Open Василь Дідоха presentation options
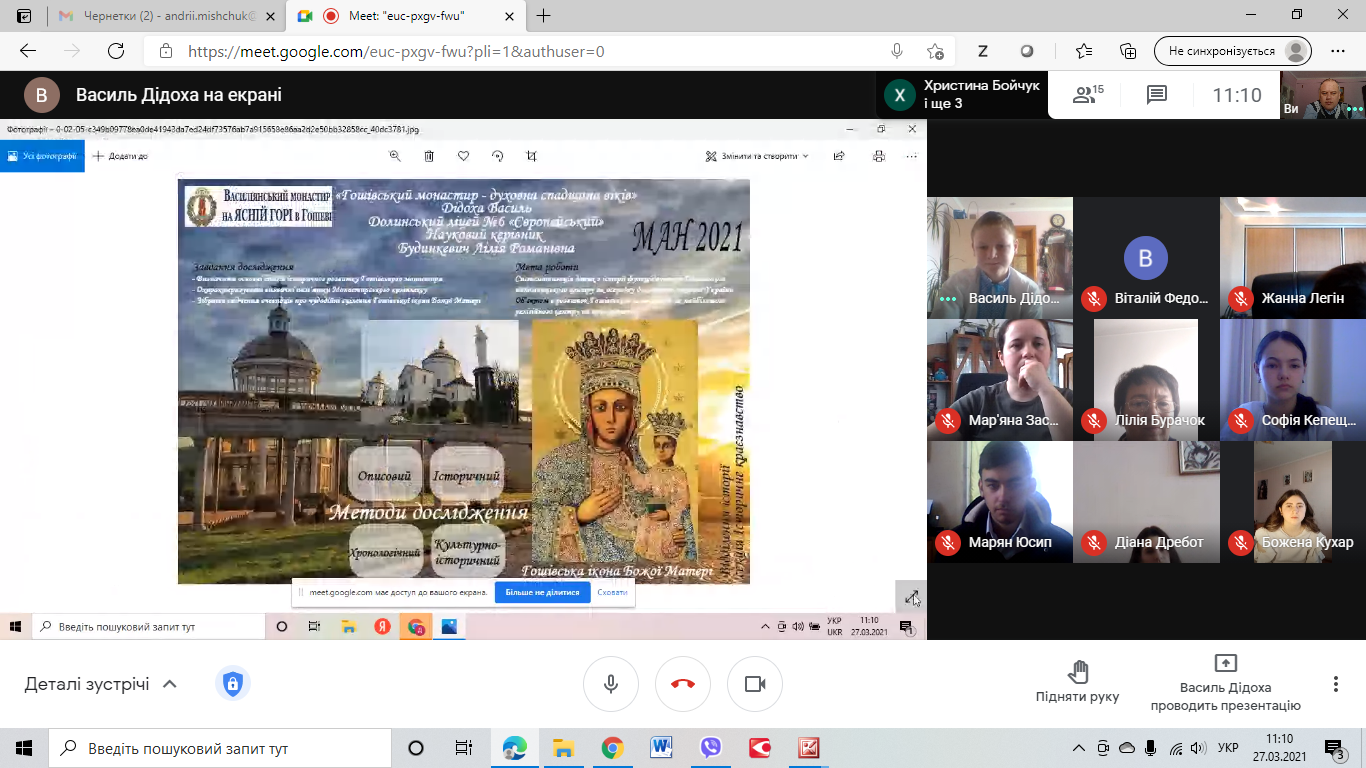Image resolution: width=1366 pixels, height=768 pixels. point(1225,682)
